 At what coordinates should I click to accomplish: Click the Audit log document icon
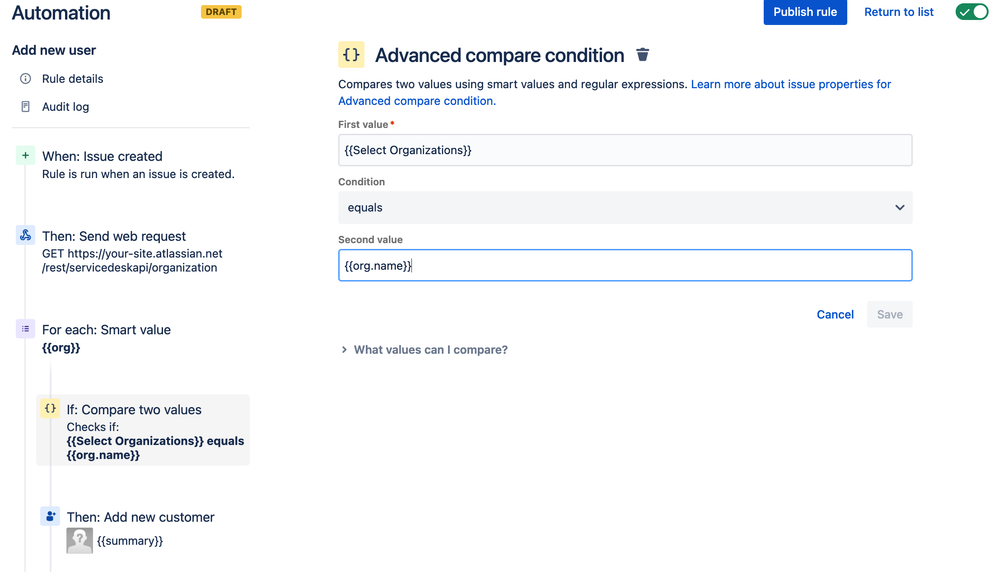(x=25, y=106)
